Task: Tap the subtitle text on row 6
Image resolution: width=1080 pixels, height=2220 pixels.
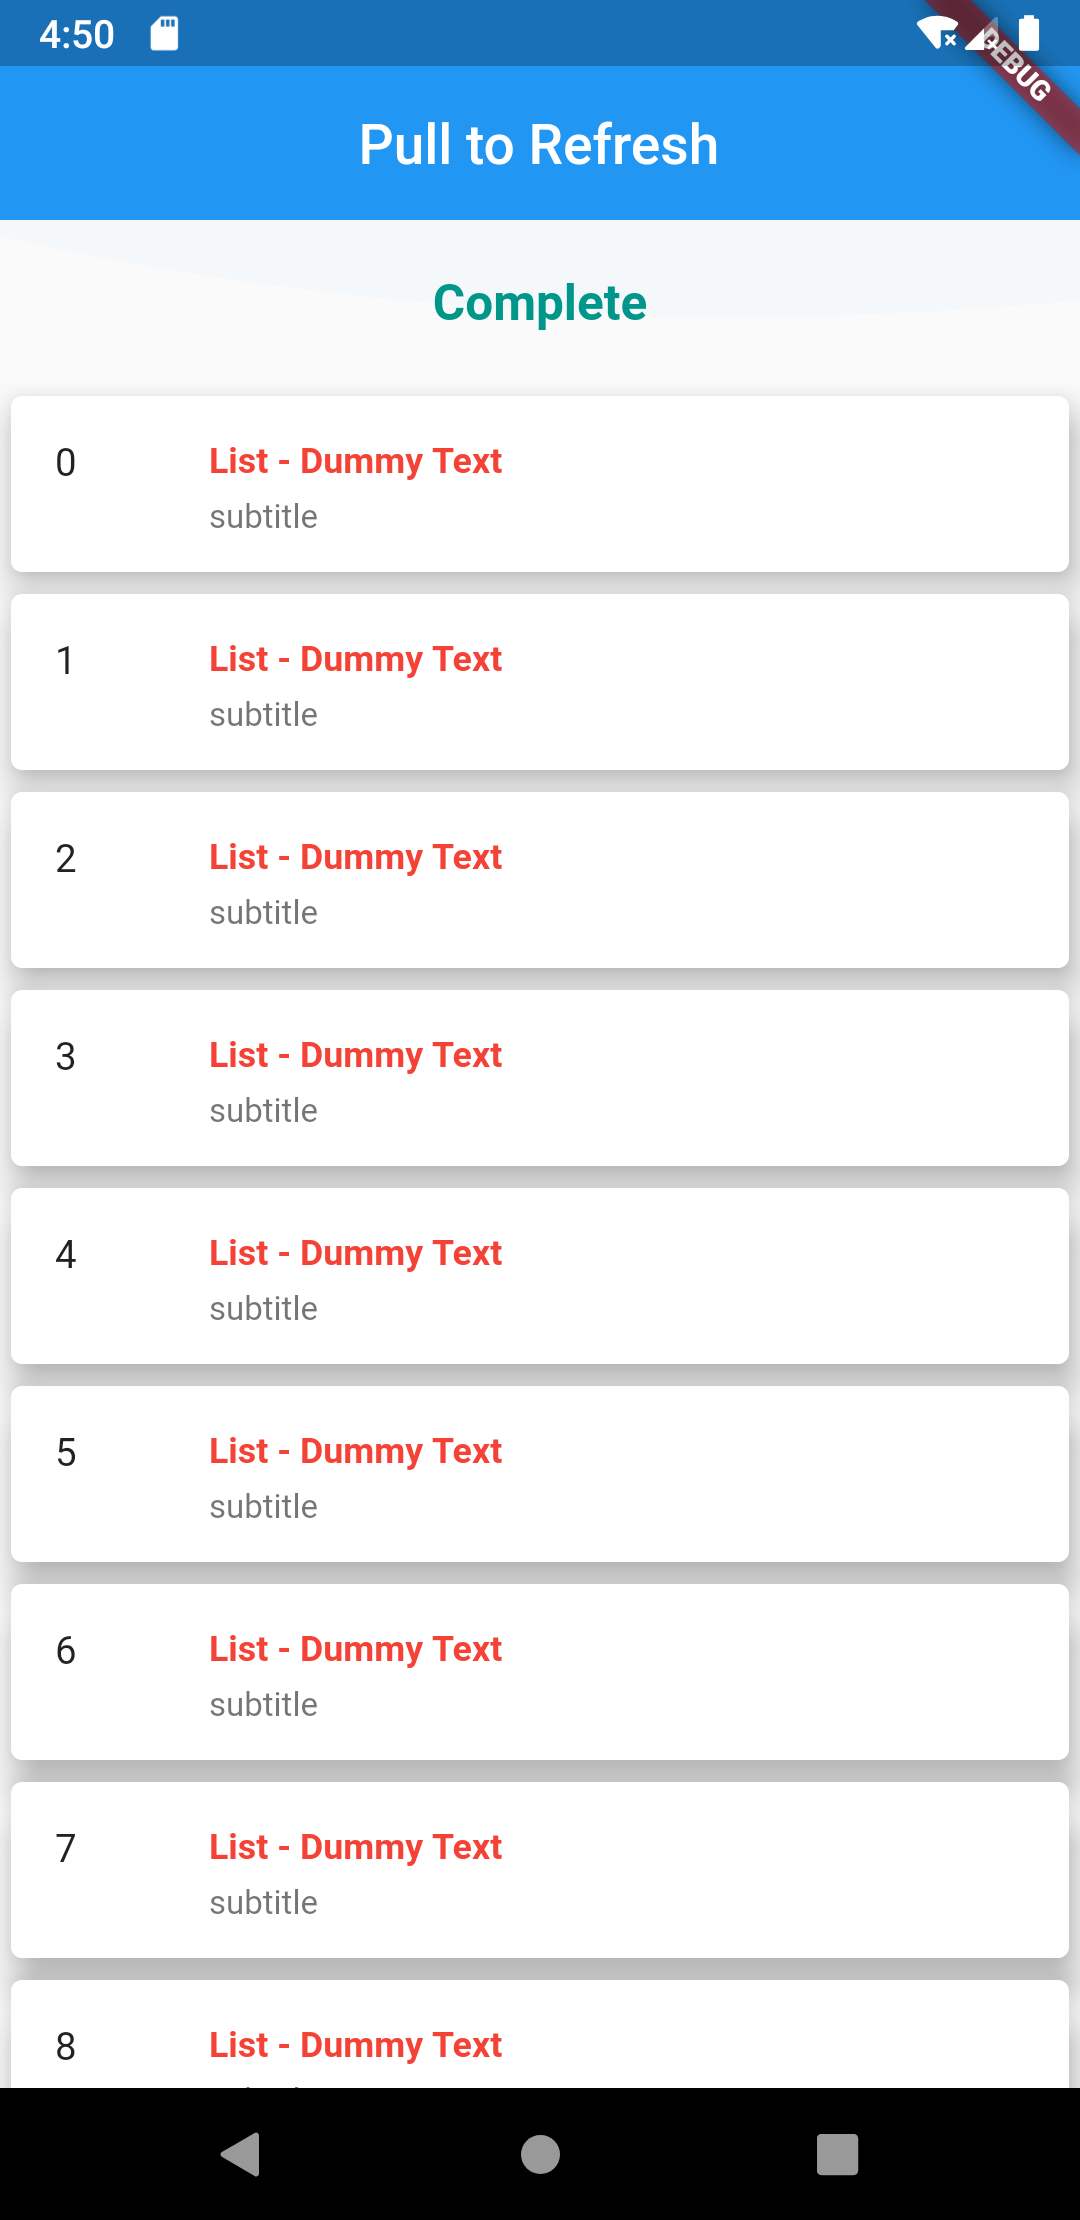Action: [x=263, y=1703]
